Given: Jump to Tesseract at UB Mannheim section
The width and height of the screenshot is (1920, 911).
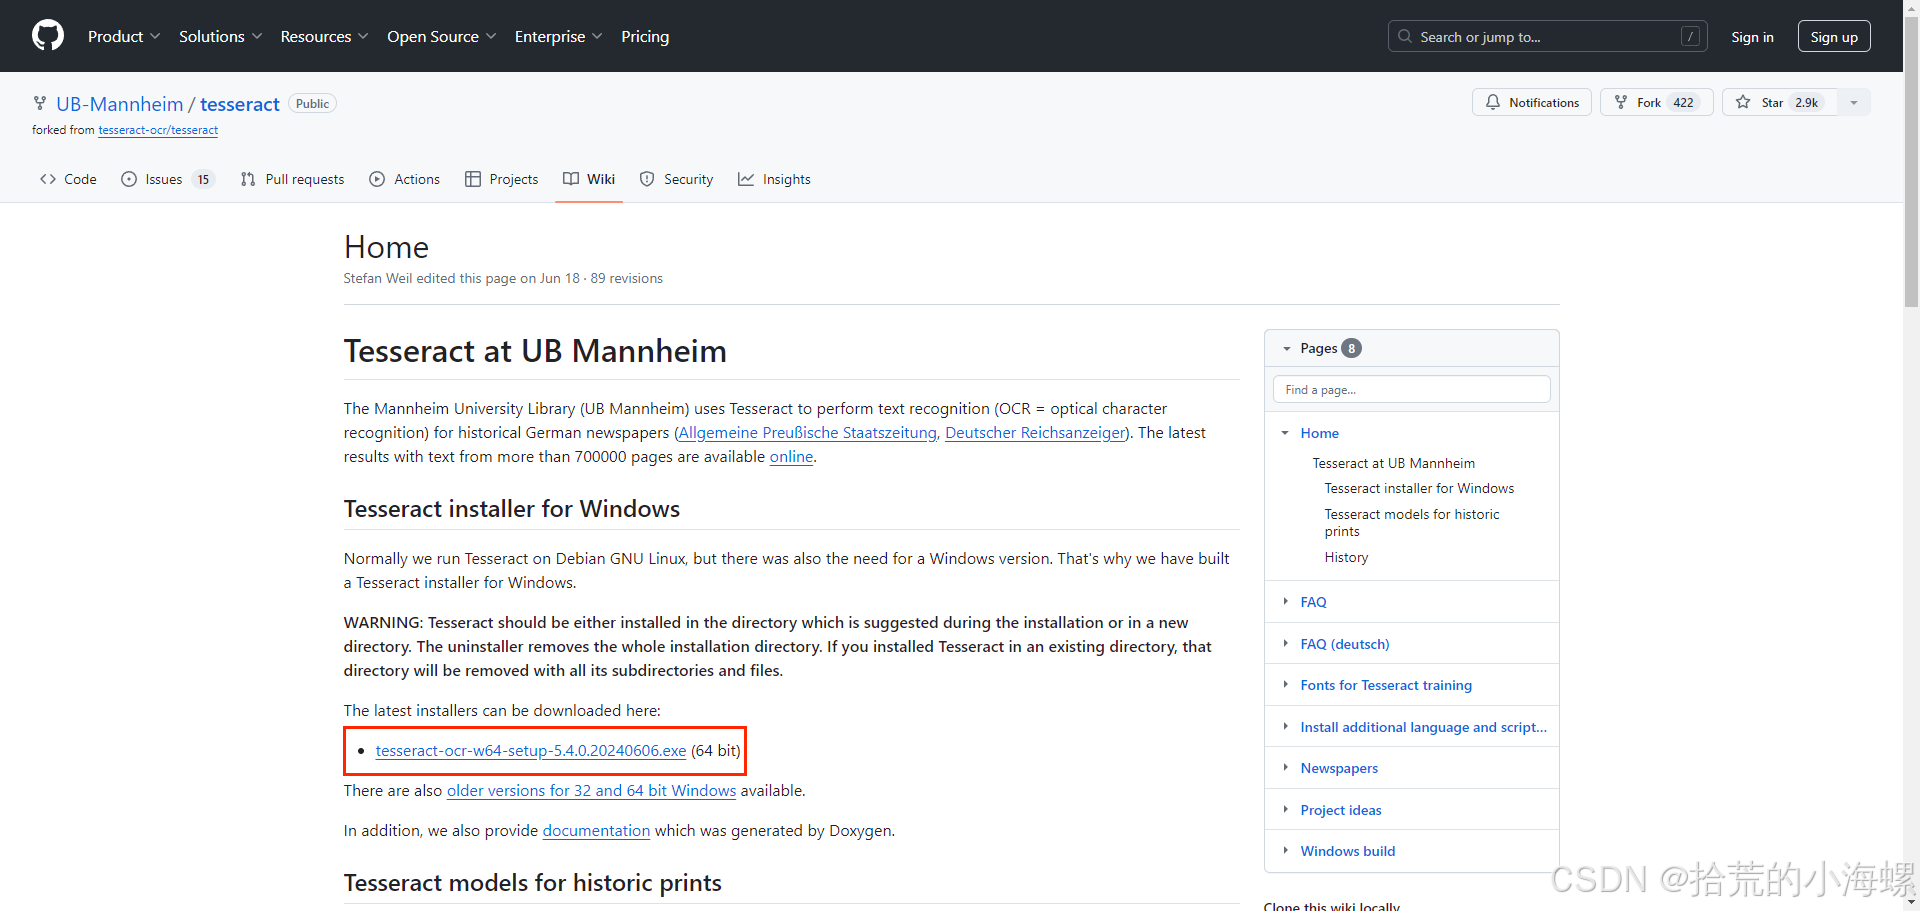Looking at the screenshot, I should pyautogui.click(x=1394, y=463).
